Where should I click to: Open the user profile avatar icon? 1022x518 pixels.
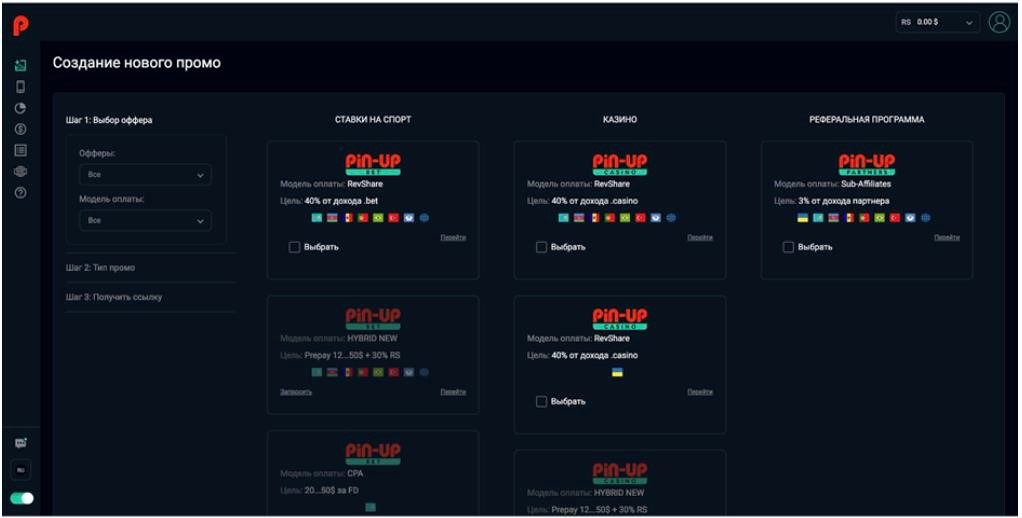click(999, 22)
